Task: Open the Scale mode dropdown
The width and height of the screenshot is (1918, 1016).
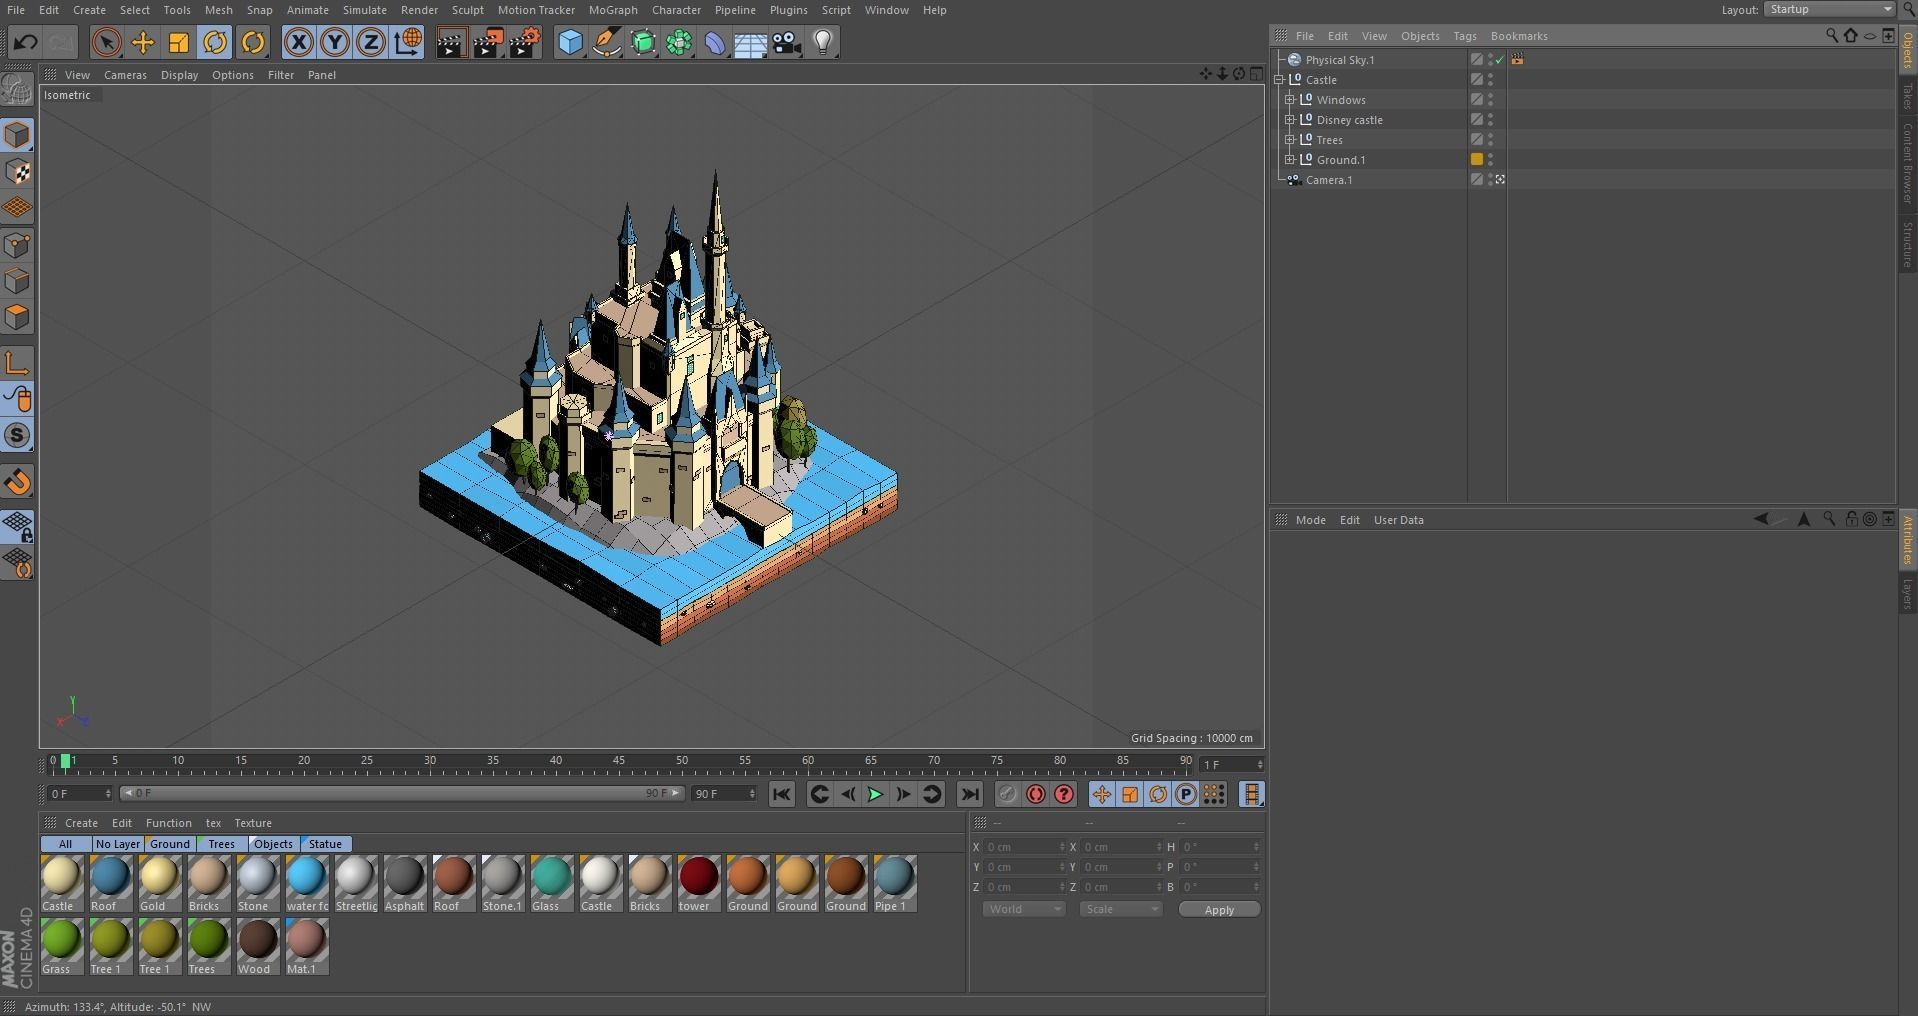Action: click(x=1121, y=909)
